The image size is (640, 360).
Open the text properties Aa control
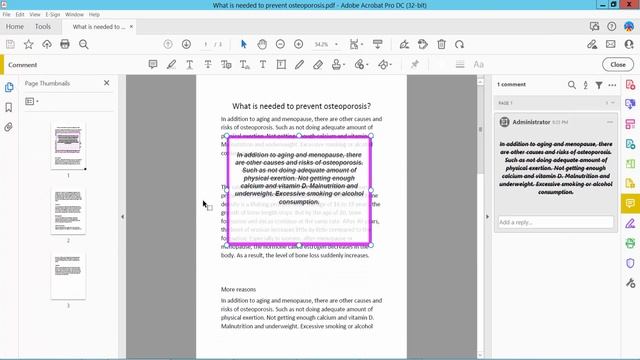tap(478, 64)
